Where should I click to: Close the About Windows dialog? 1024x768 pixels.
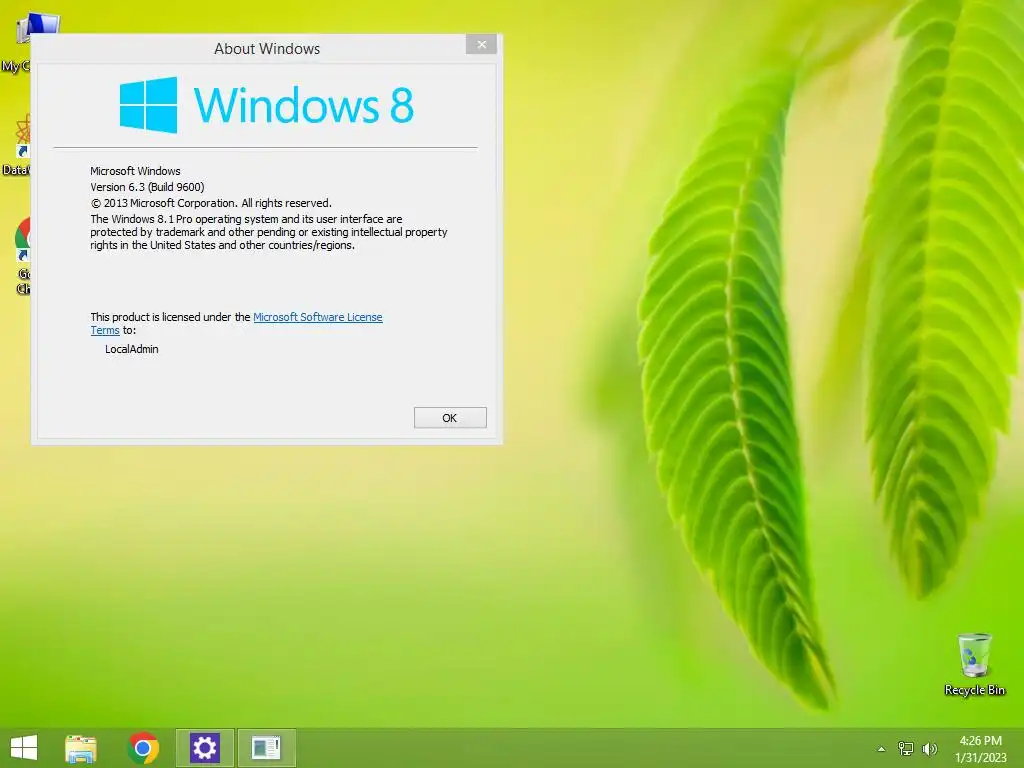tap(481, 44)
